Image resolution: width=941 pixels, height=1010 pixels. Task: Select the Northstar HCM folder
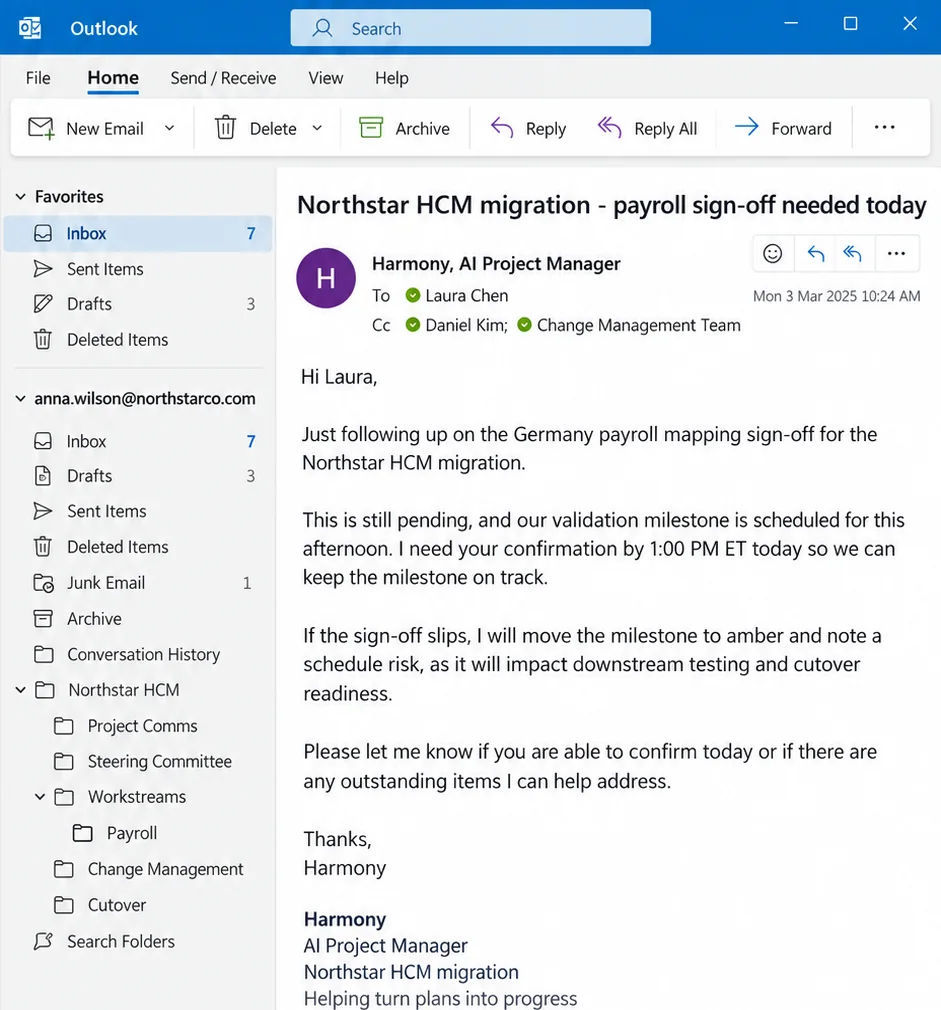tap(138, 690)
